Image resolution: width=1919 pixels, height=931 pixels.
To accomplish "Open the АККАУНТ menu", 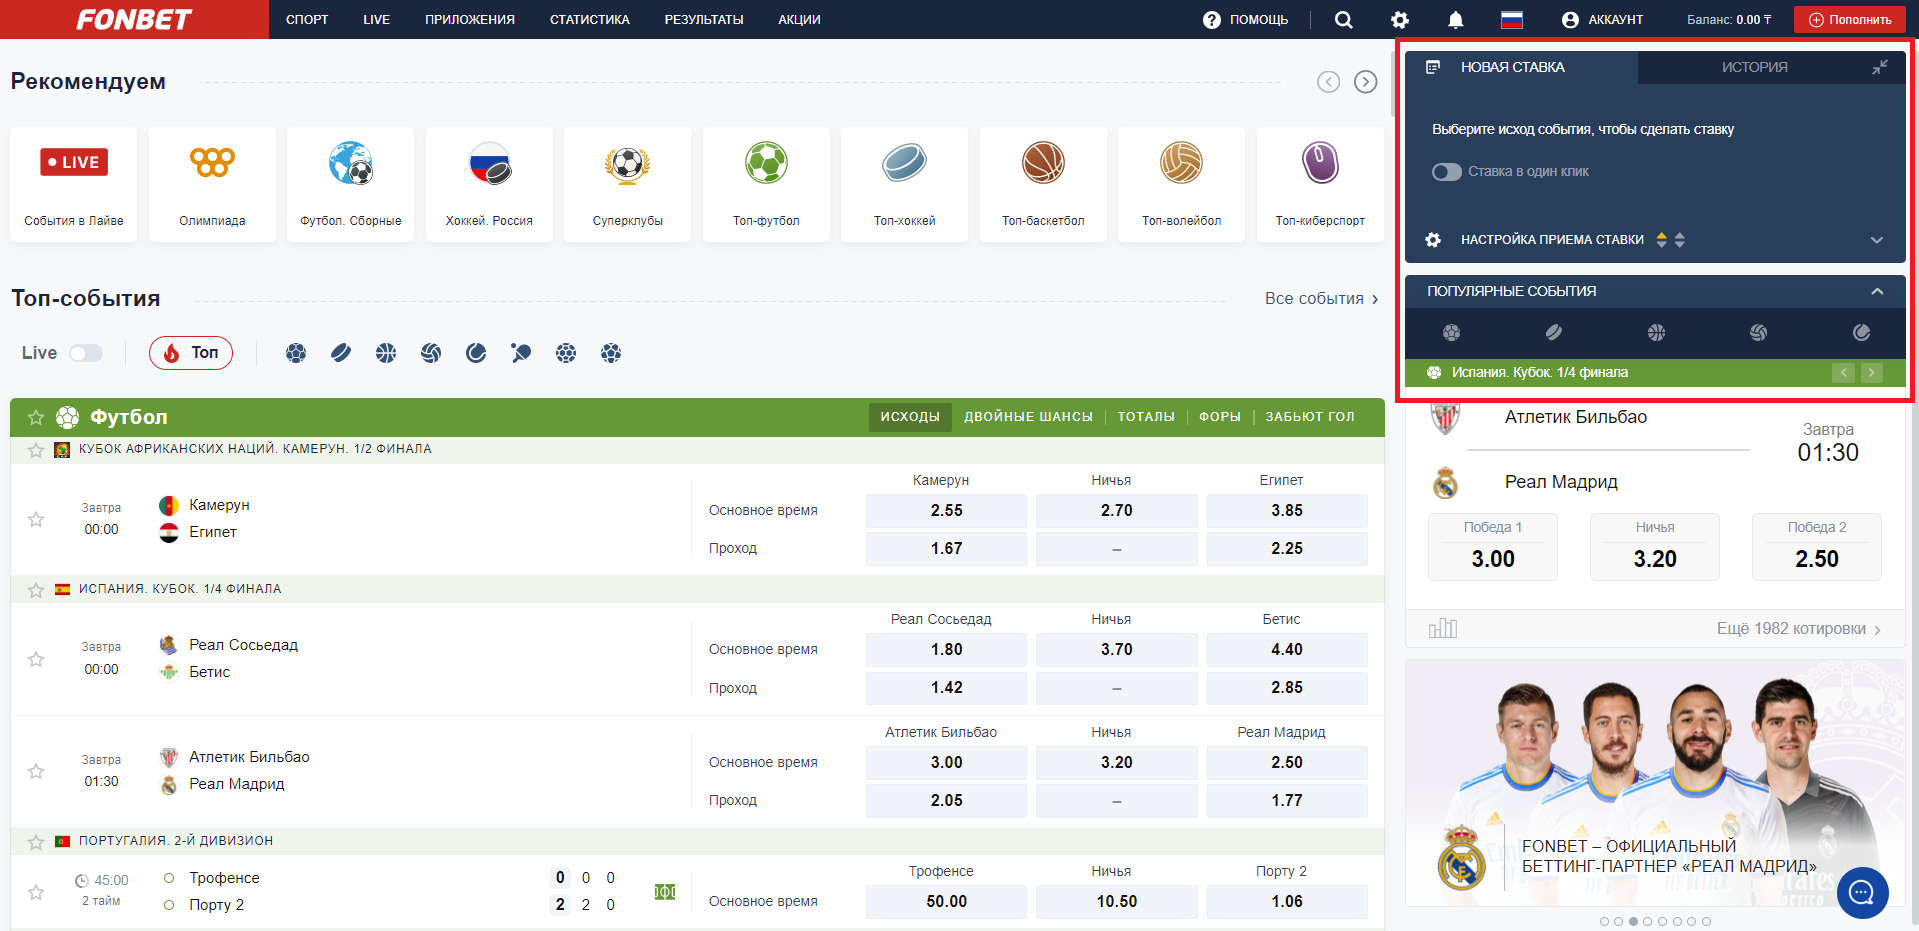I will click(x=1602, y=20).
